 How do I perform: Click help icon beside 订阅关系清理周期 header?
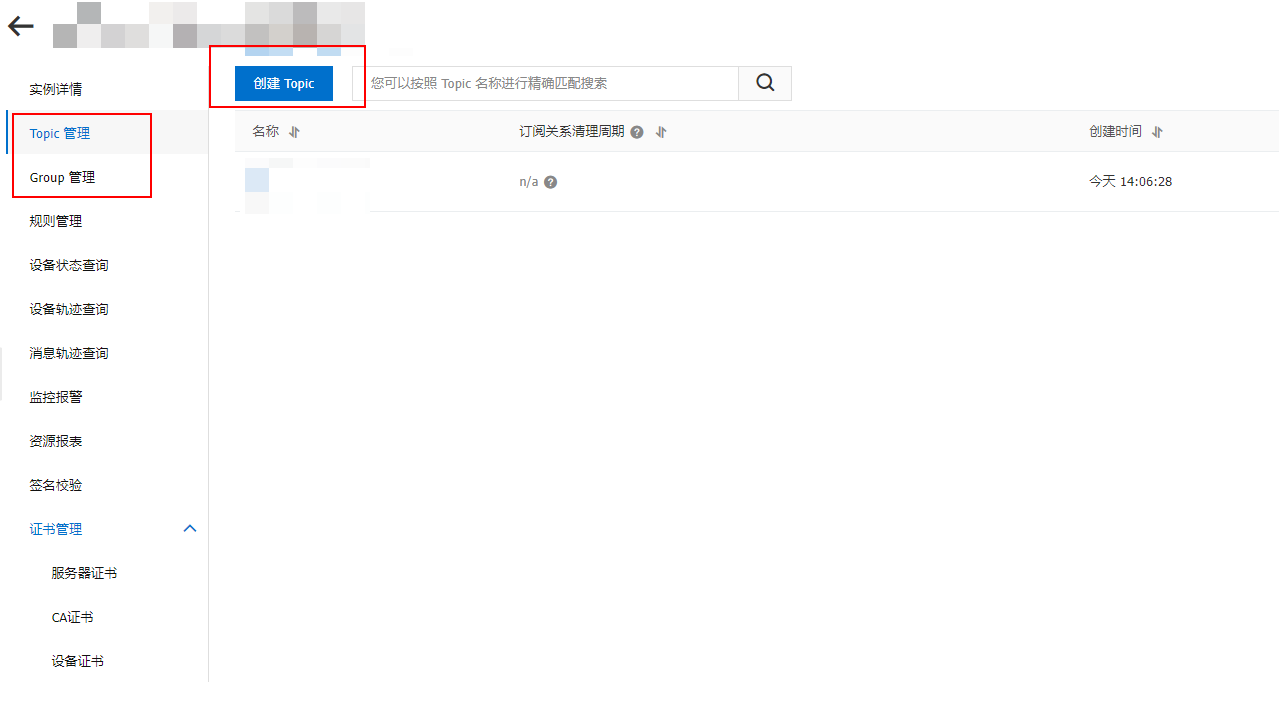(x=637, y=132)
